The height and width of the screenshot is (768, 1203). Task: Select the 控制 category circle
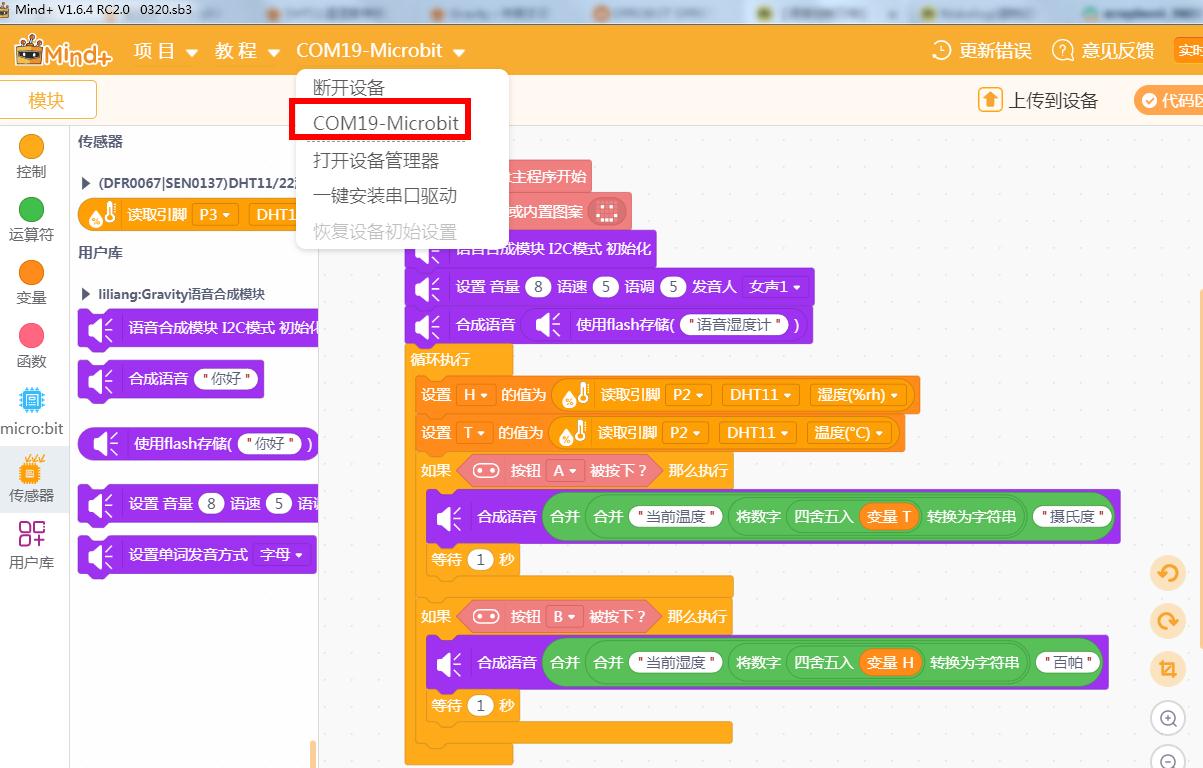32,147
